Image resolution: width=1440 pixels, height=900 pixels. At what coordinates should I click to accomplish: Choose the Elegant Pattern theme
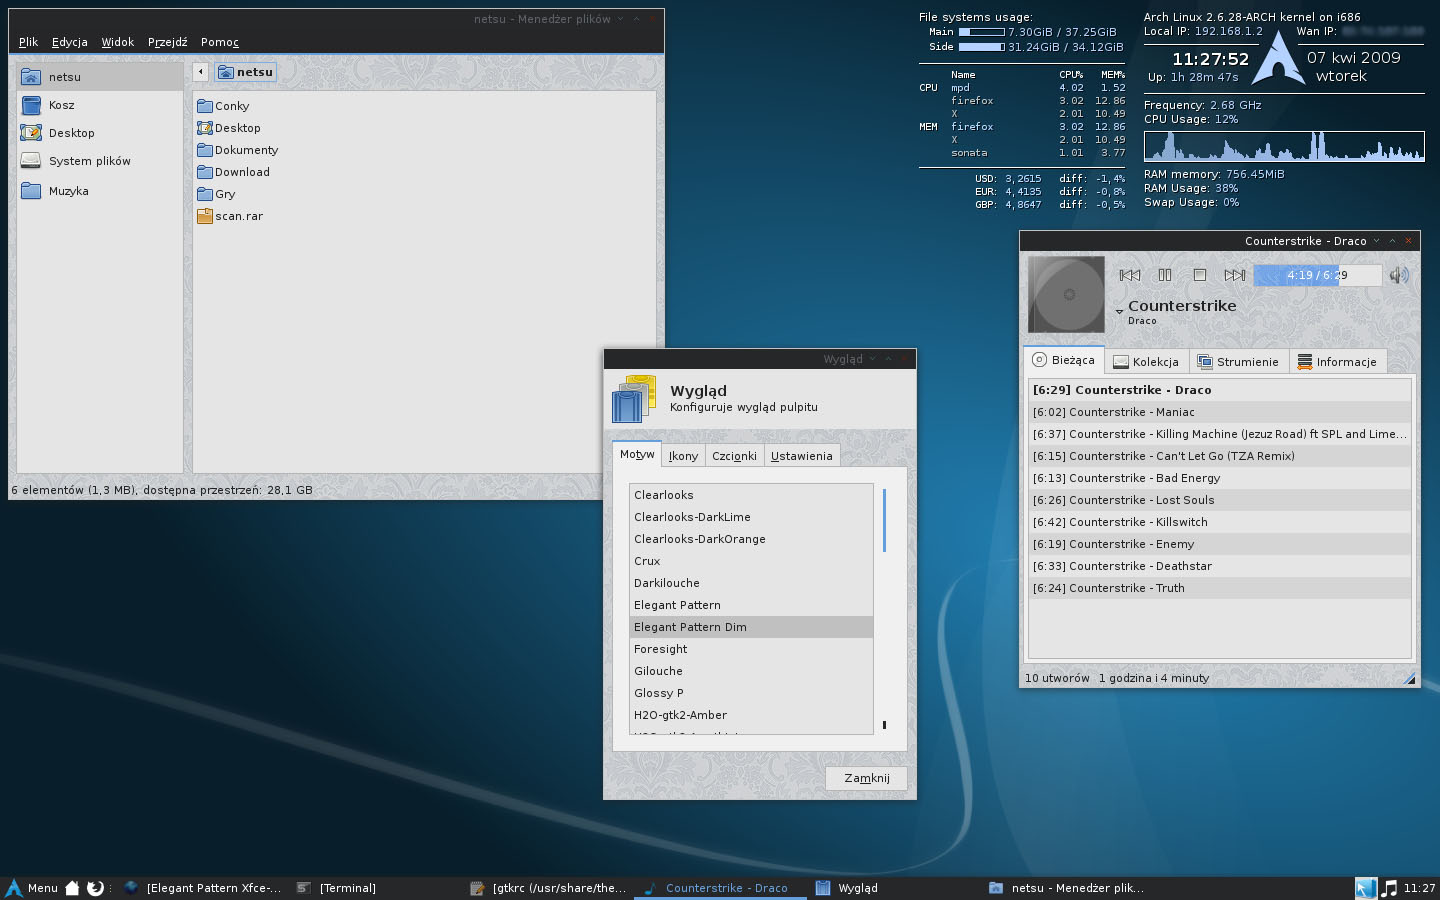[x=751, y=605]
